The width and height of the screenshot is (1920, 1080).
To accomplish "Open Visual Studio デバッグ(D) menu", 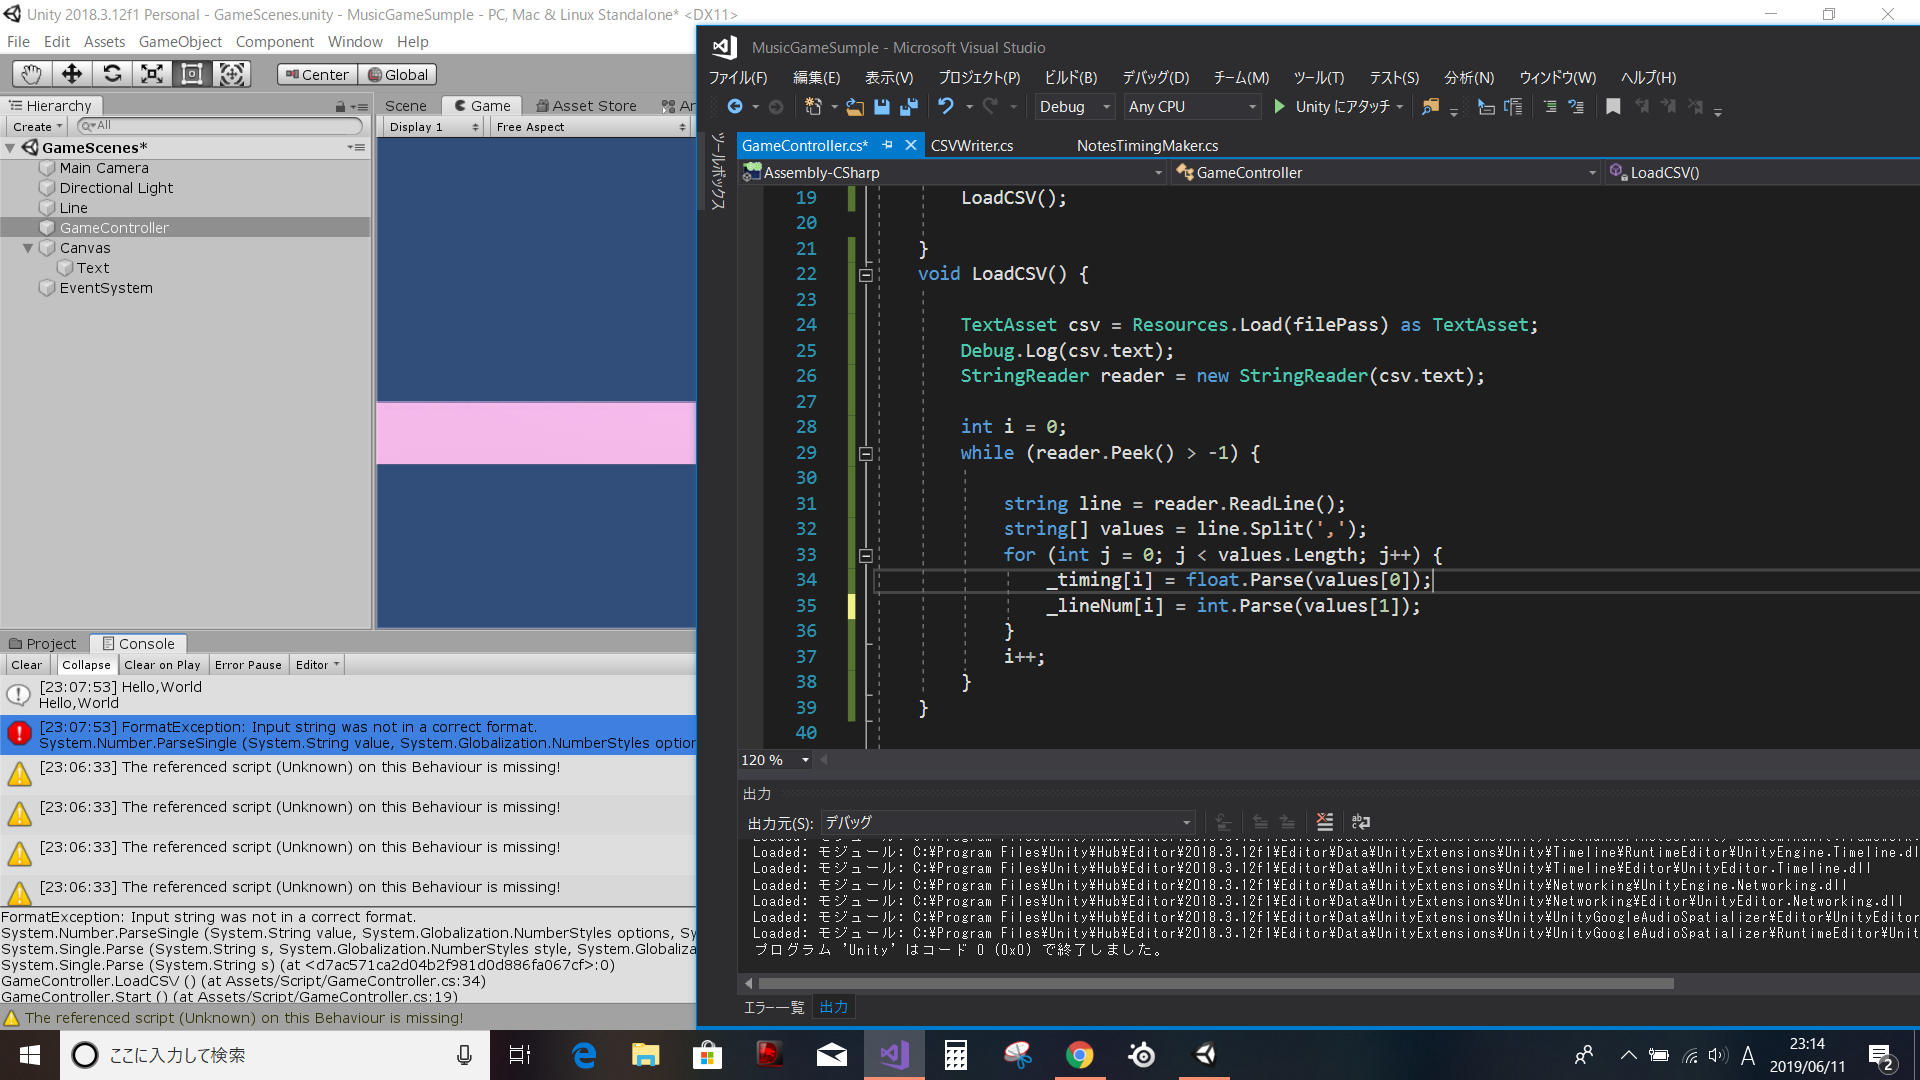I will click(x=1155, y=78).
